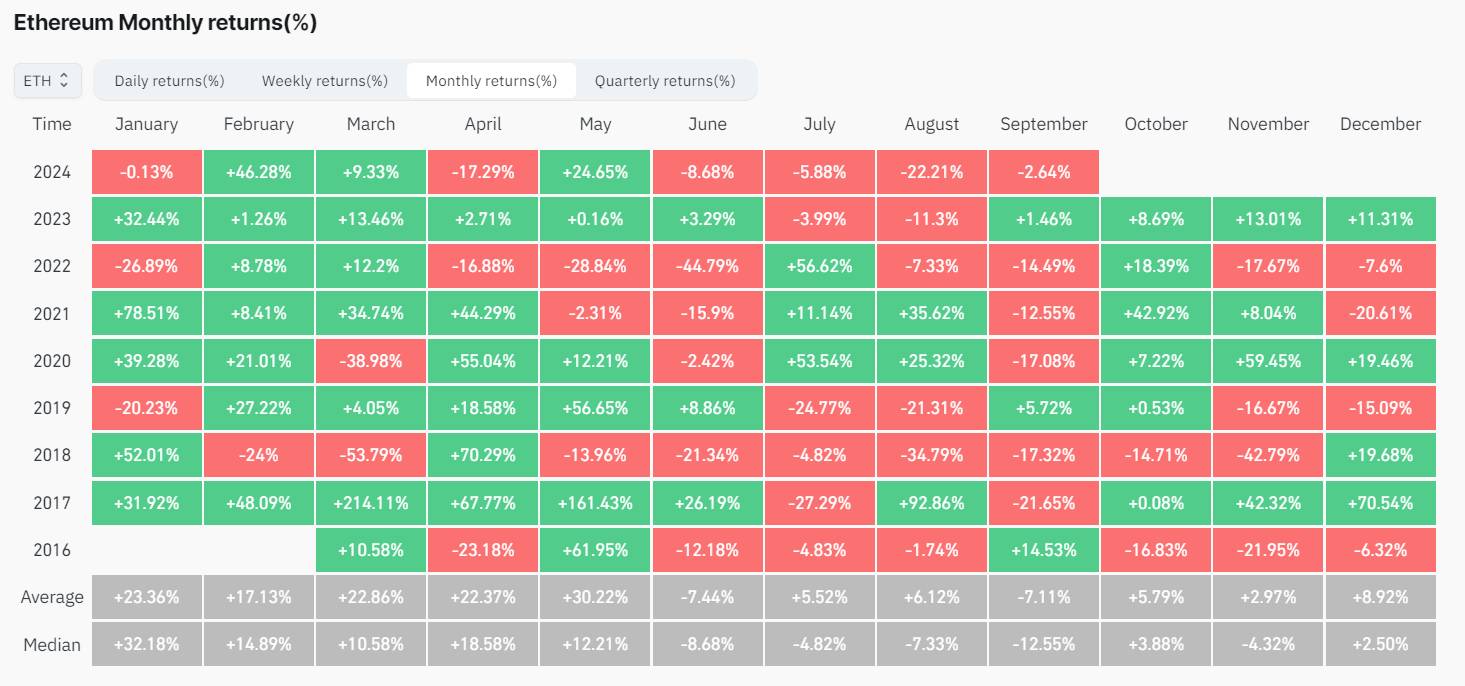Image resolution: width=1465 pixels, height=686 pixels.
Task: Click the +59.45% November 2020 cell
Action: [1268, 360]
